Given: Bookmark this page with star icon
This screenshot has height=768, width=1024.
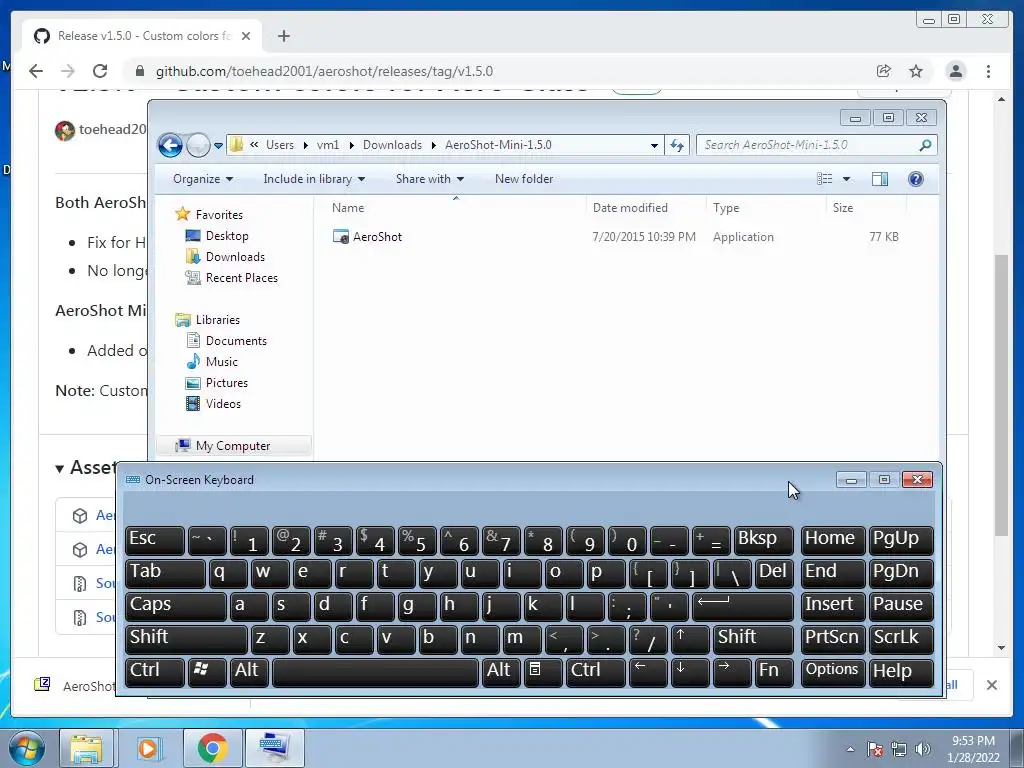Looking at the screenshot, I should [x=916, y=71].
